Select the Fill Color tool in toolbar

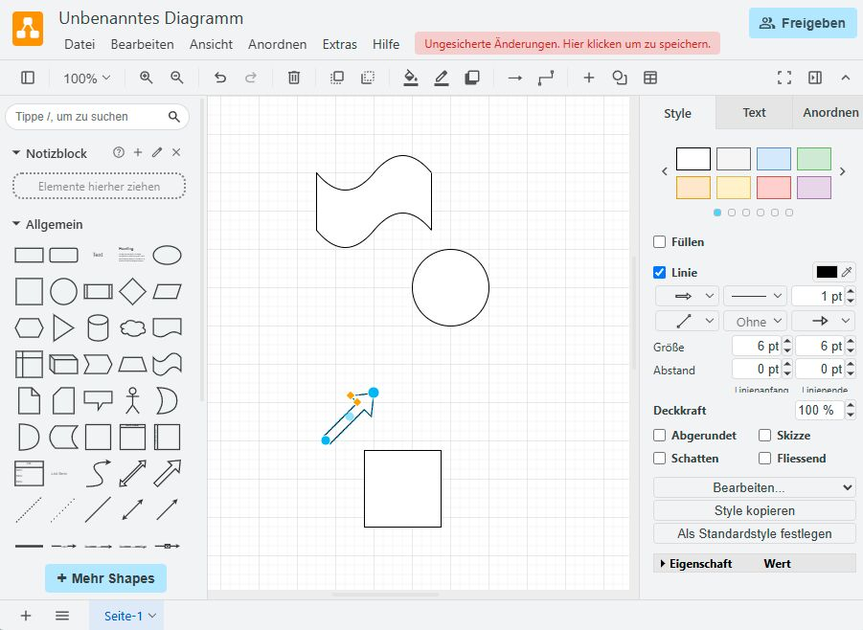pos(410,77)
